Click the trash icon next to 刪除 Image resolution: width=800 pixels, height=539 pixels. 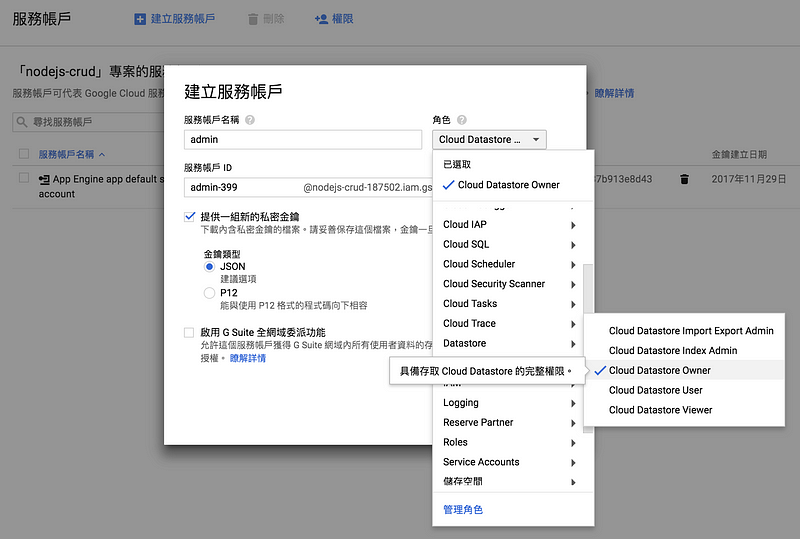click(253, 19)
